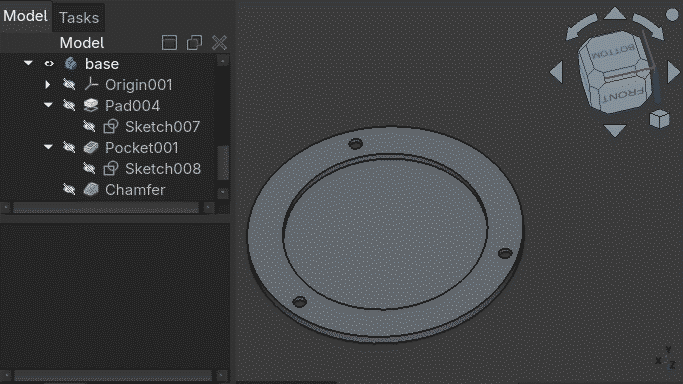Screen dimensions: 683x384
Task: Switch to the Model tab
Action: tap(25, 17)
